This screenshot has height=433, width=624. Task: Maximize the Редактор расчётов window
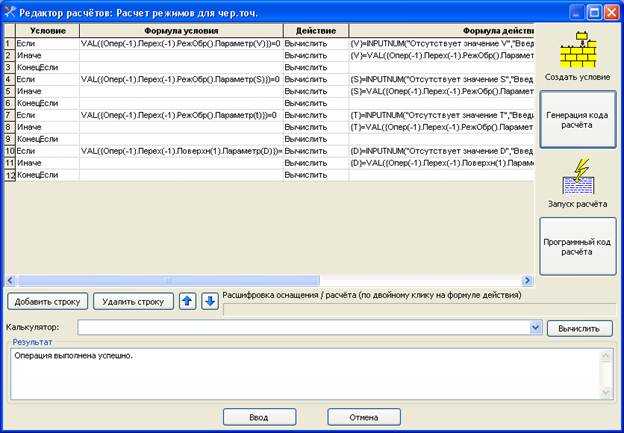[594, 12]
